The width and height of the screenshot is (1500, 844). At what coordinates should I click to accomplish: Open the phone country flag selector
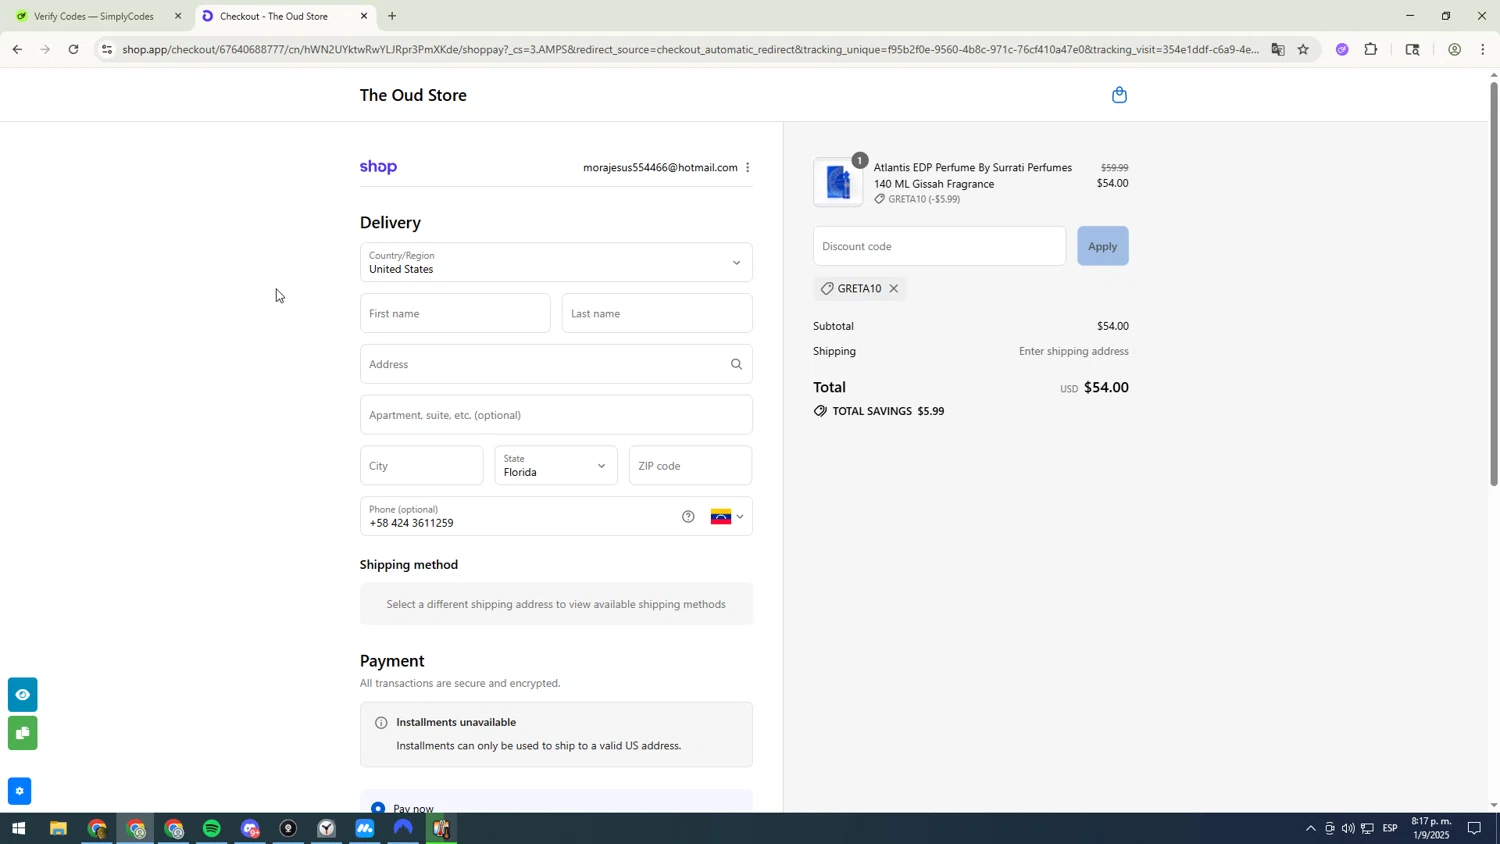click(727, 517)
